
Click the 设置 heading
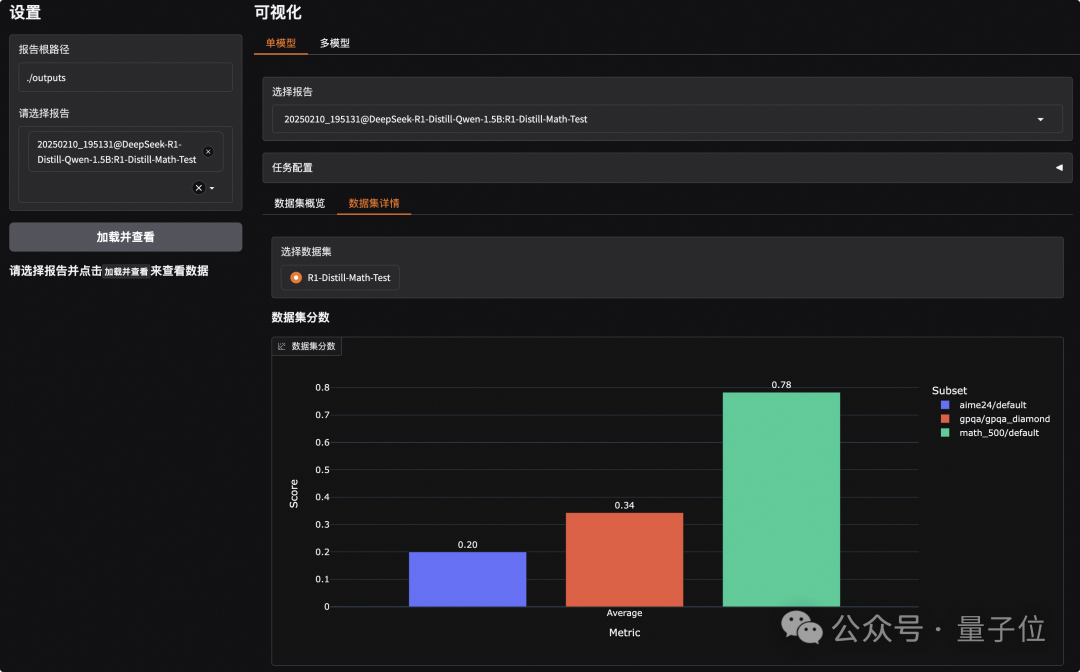[25, 12]
